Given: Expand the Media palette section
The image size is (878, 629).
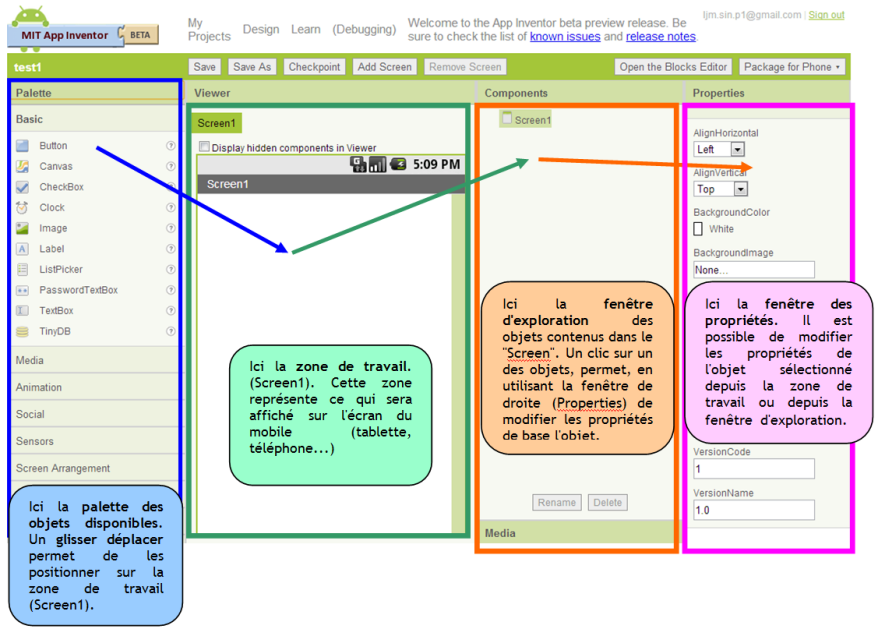Looking at the screenshot, I should (94, 360).
